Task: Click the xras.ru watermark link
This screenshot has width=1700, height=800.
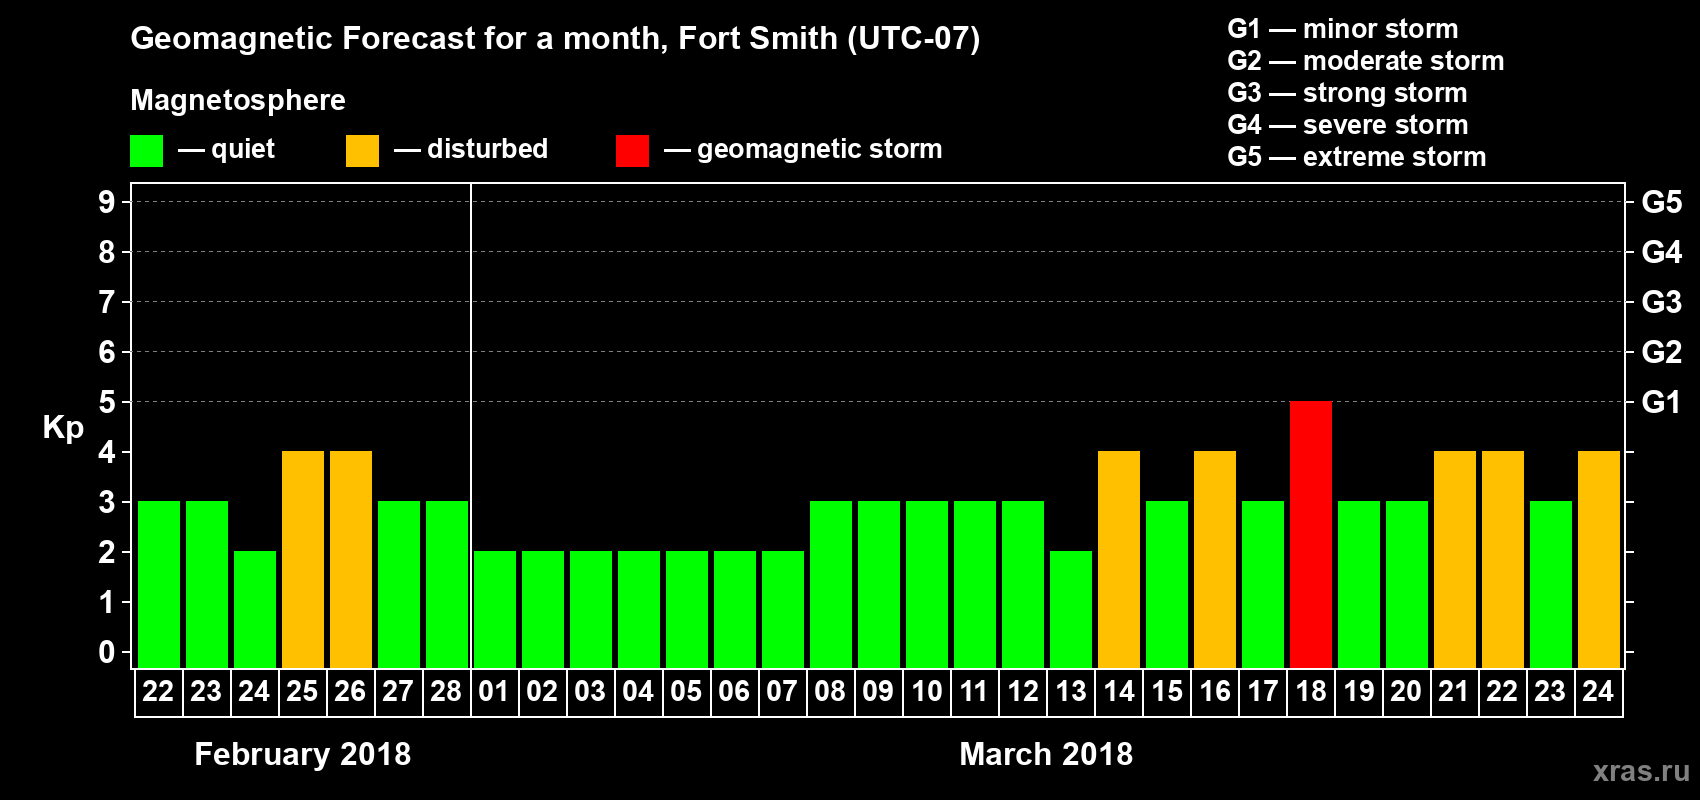Action: click(1640, 771)
